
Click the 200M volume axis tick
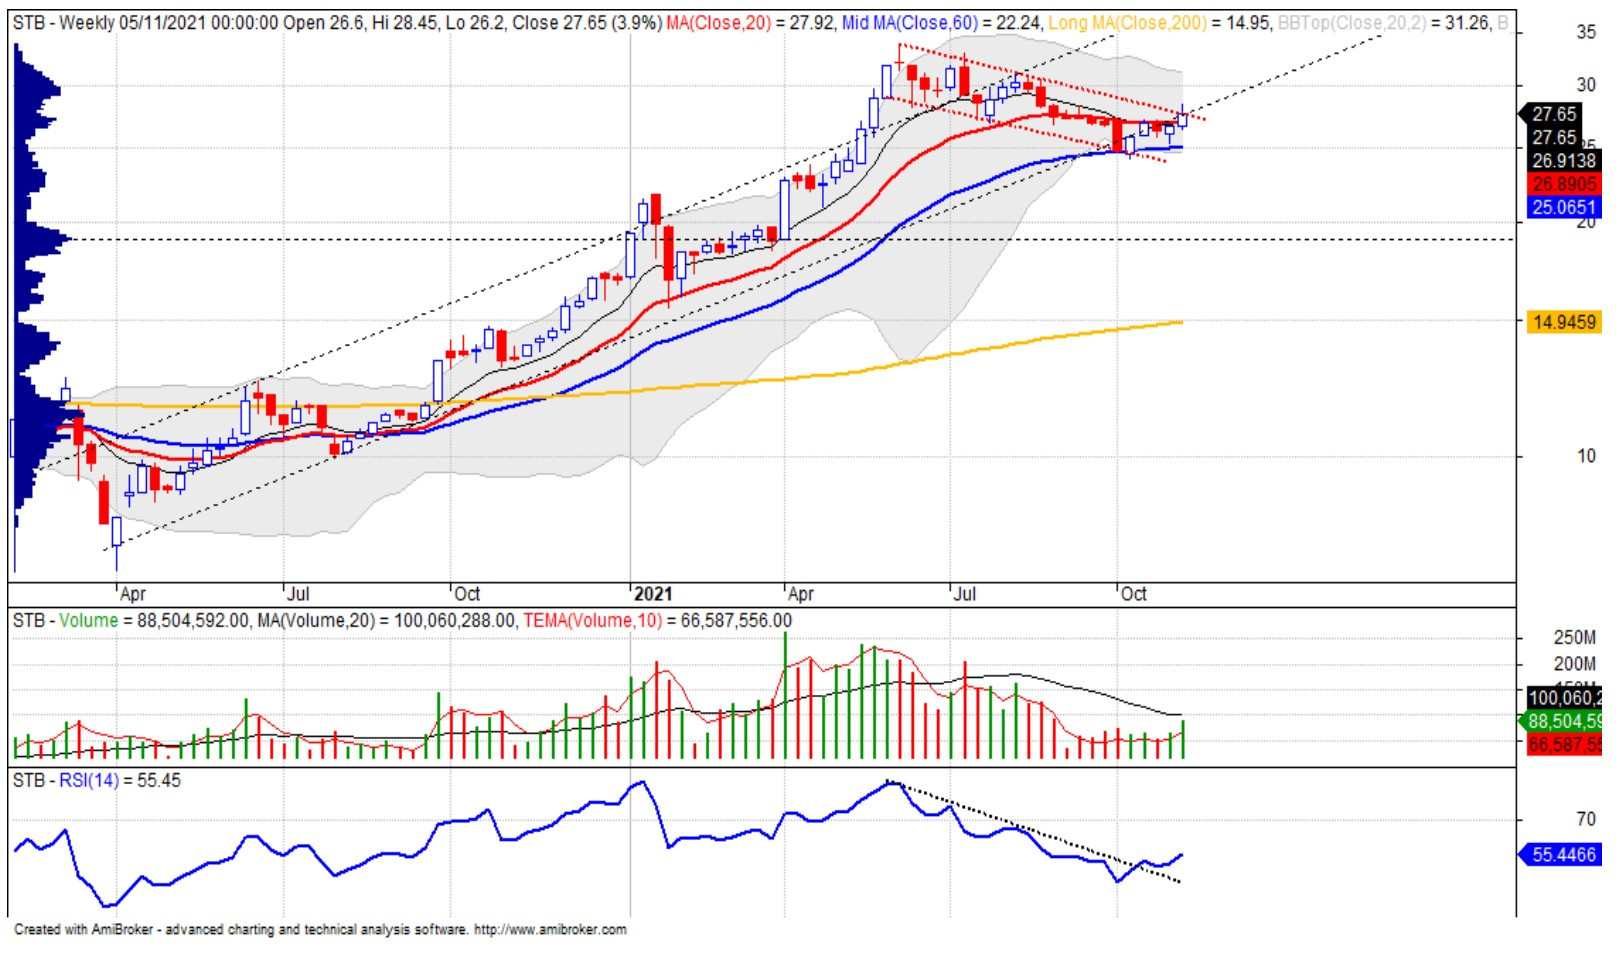(x=1575, y=664)
